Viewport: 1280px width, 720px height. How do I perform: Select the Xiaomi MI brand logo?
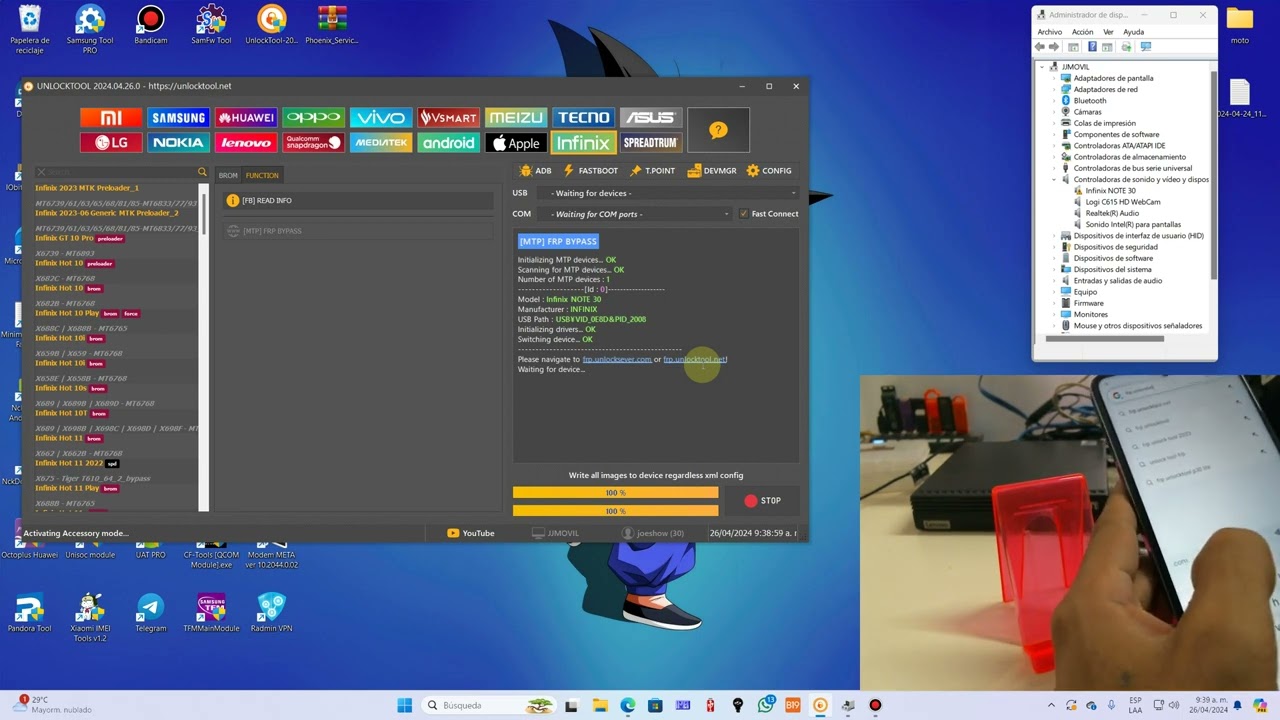(111, 118)
